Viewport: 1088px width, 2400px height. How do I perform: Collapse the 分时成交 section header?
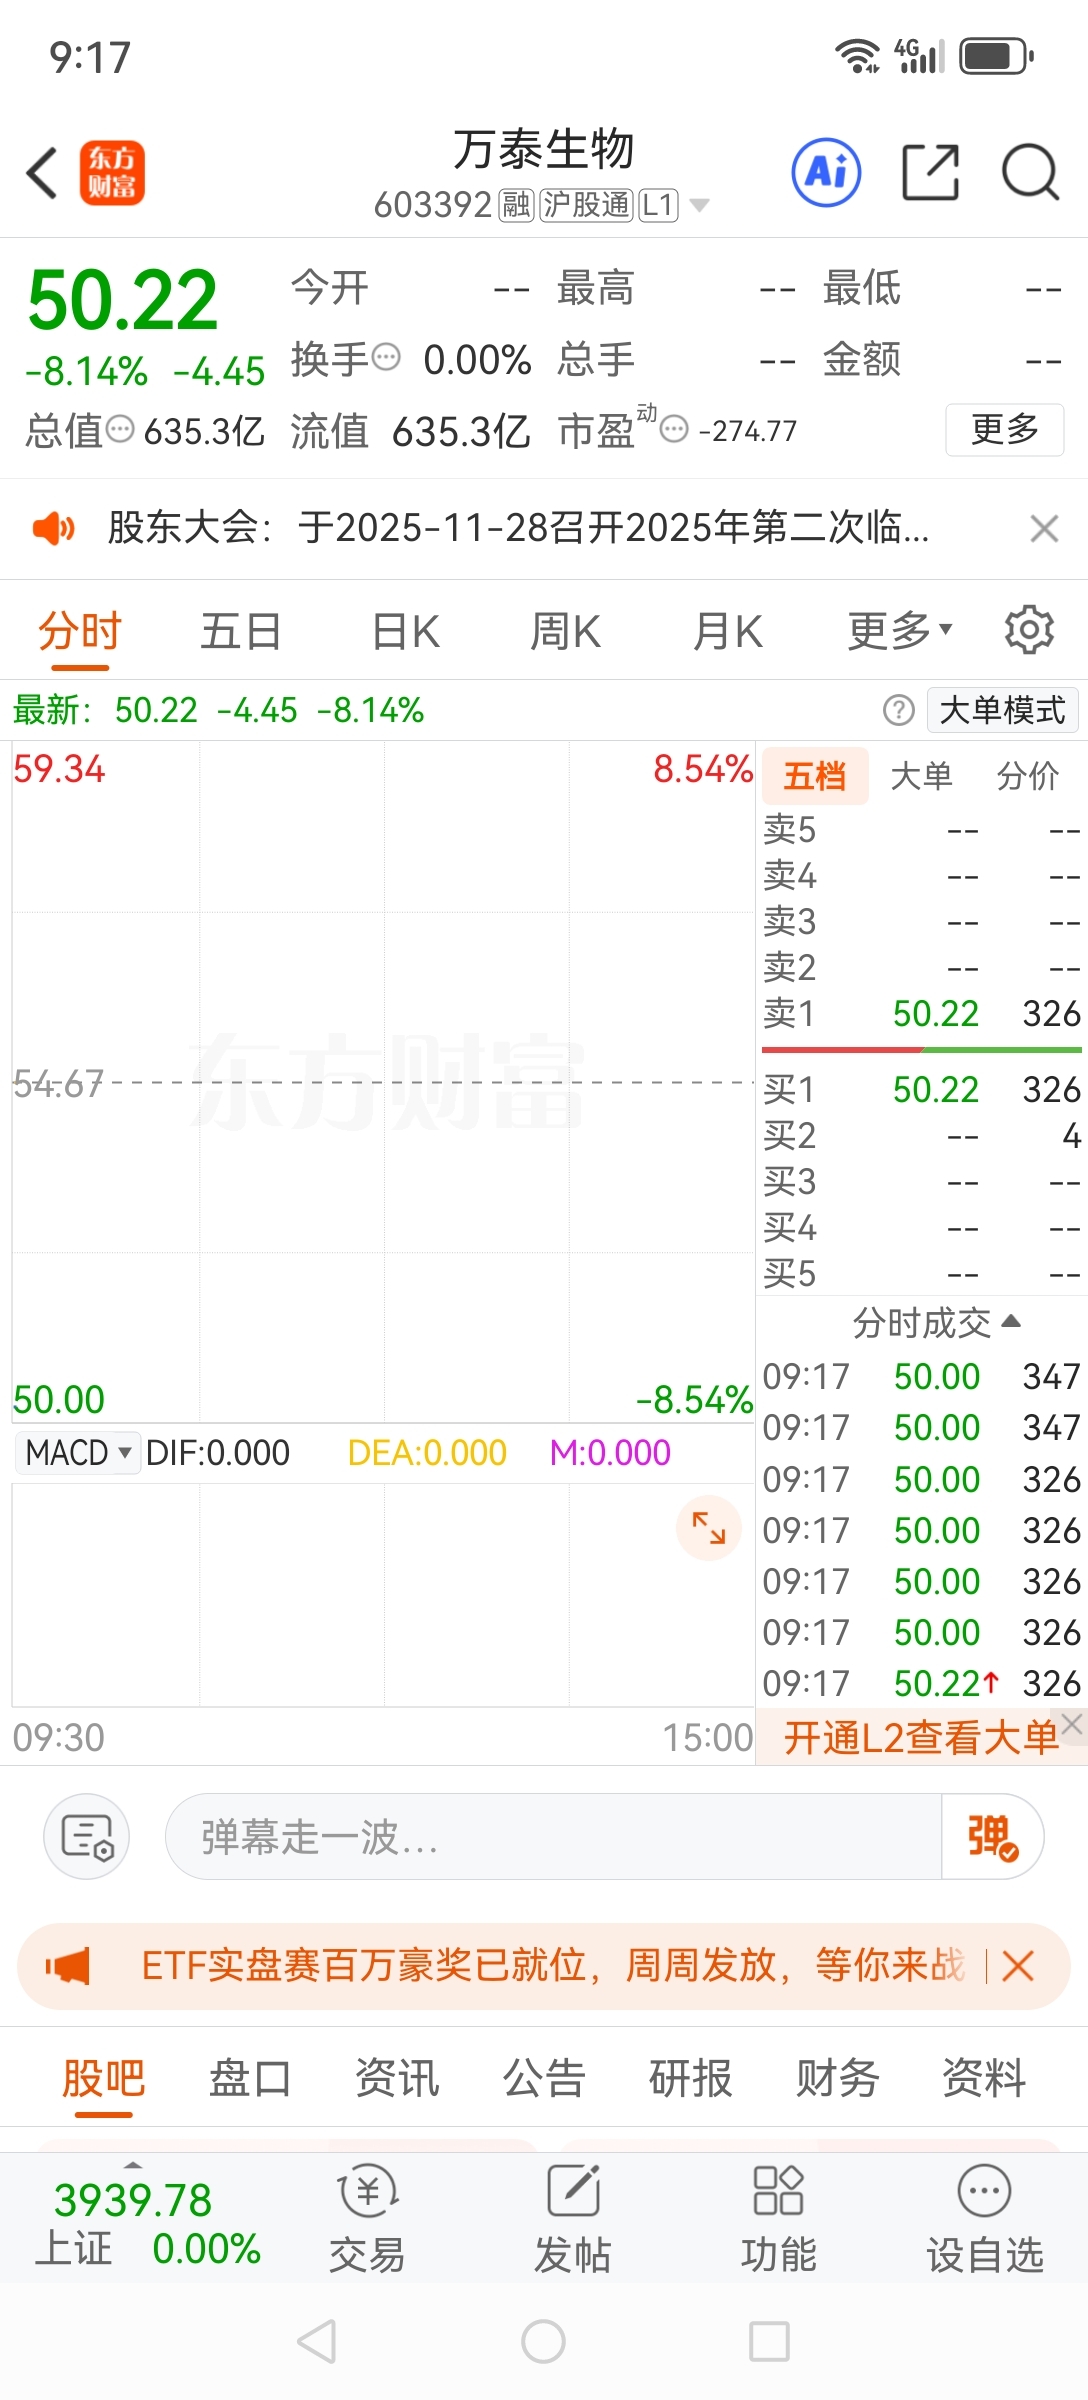point(936,1323)
